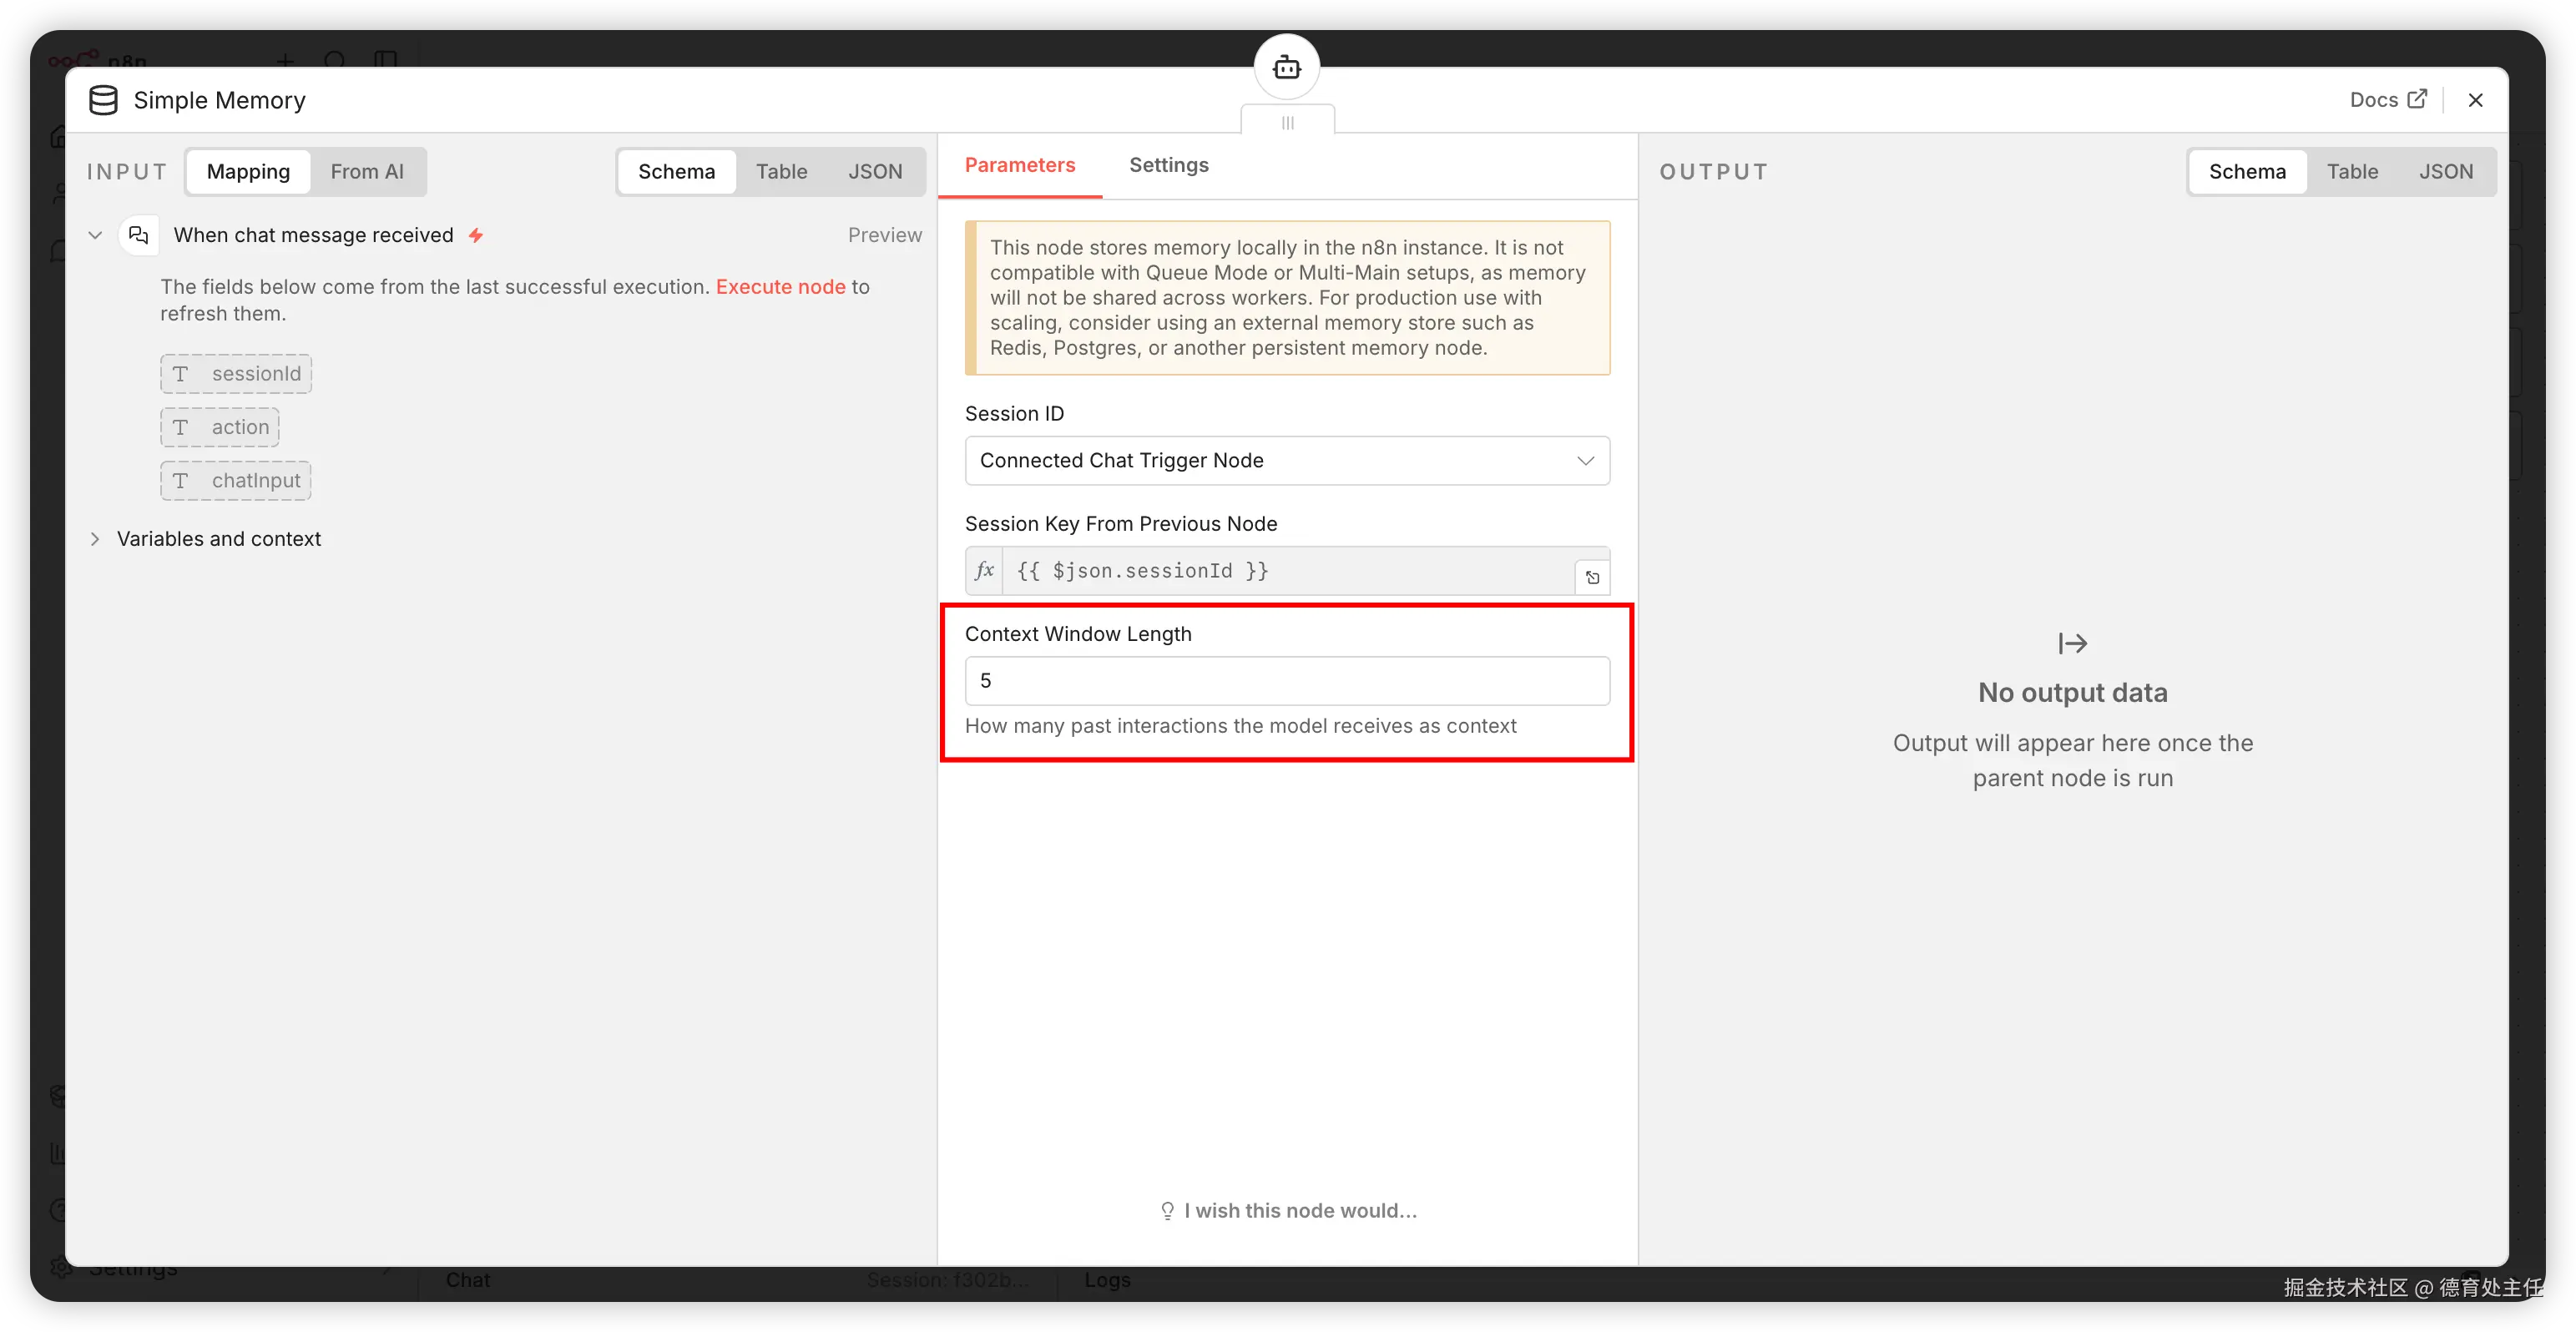Collapse When chat message received section
The height and width of the screenshot is (1332, 2576).
pos(95,235)
